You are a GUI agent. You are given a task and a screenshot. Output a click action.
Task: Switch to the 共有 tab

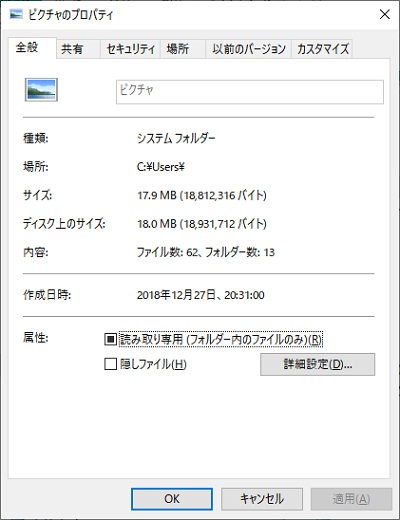[x=78, y=49]
